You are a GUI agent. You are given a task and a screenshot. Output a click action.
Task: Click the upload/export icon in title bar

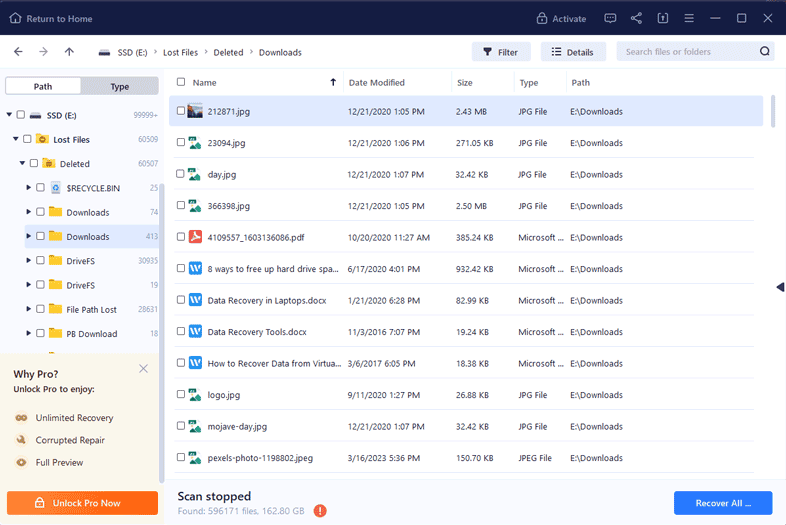click(x=663, y=19)
